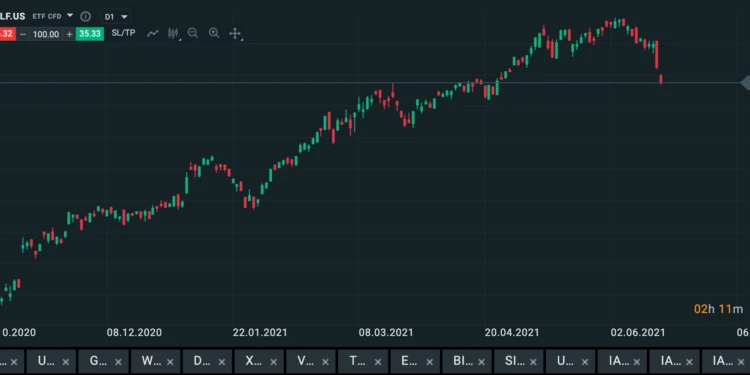Image resolution: width=750 pixels, height=375 pixels.
Task: Close the D... chart tab
Action: pos(221,362)
